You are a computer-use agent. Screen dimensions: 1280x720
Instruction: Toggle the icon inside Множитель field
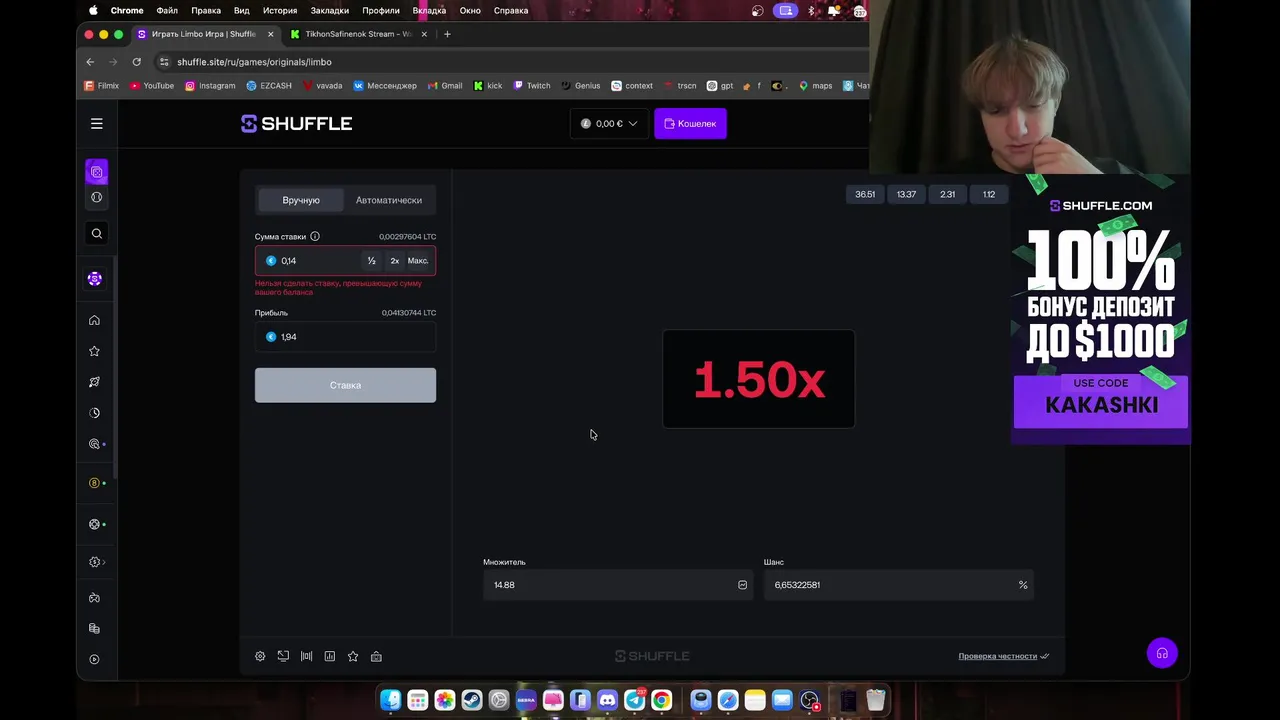tap(742, 585)
